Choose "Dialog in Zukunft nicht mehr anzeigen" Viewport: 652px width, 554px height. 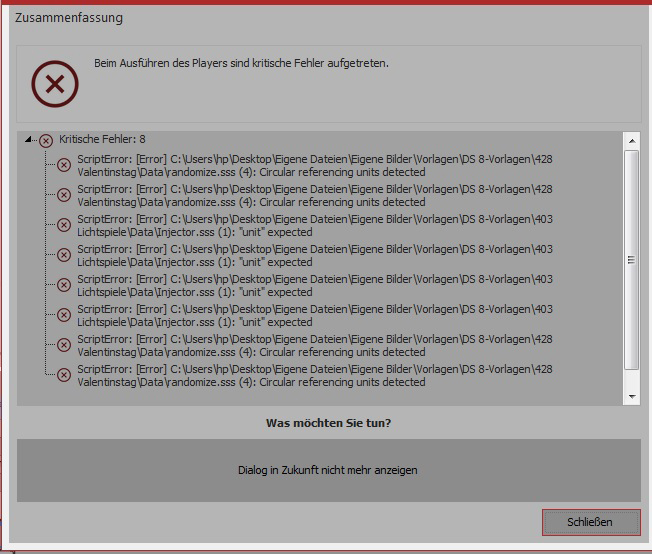click(x=328, y=470)
